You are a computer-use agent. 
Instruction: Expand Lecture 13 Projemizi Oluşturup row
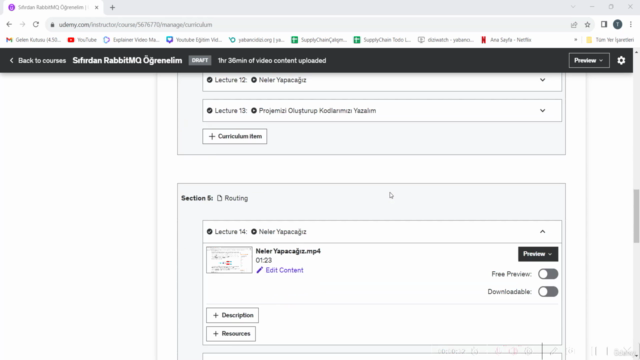[542, 110]
